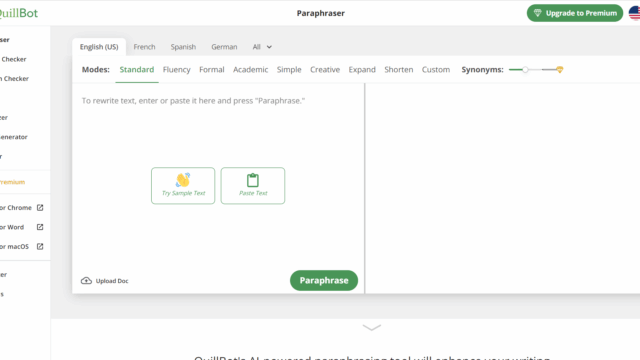Click the Premium link in sidebar

pos(12,182)
